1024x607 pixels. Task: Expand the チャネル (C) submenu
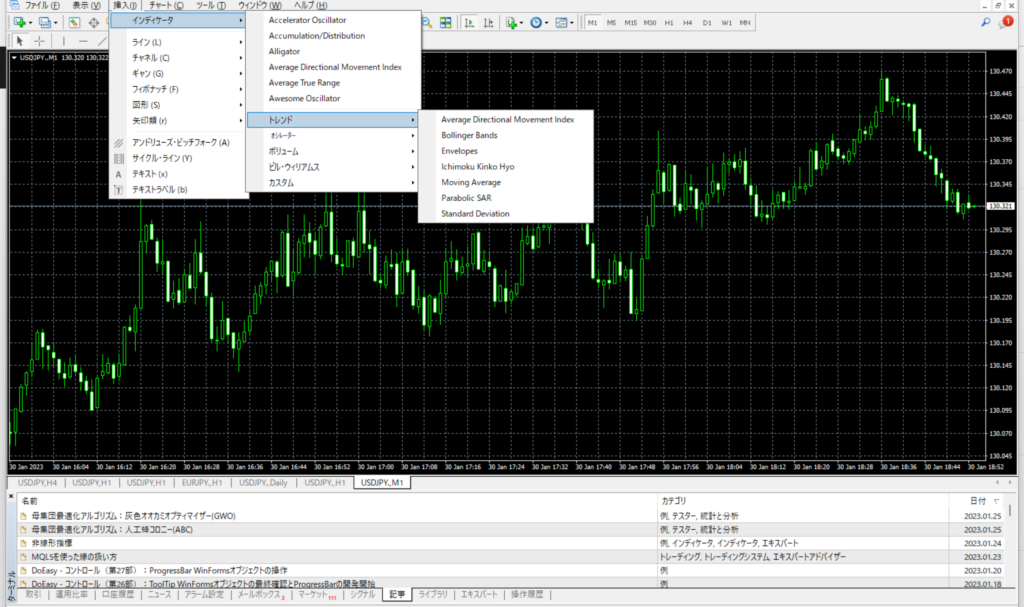coord(178,57)
